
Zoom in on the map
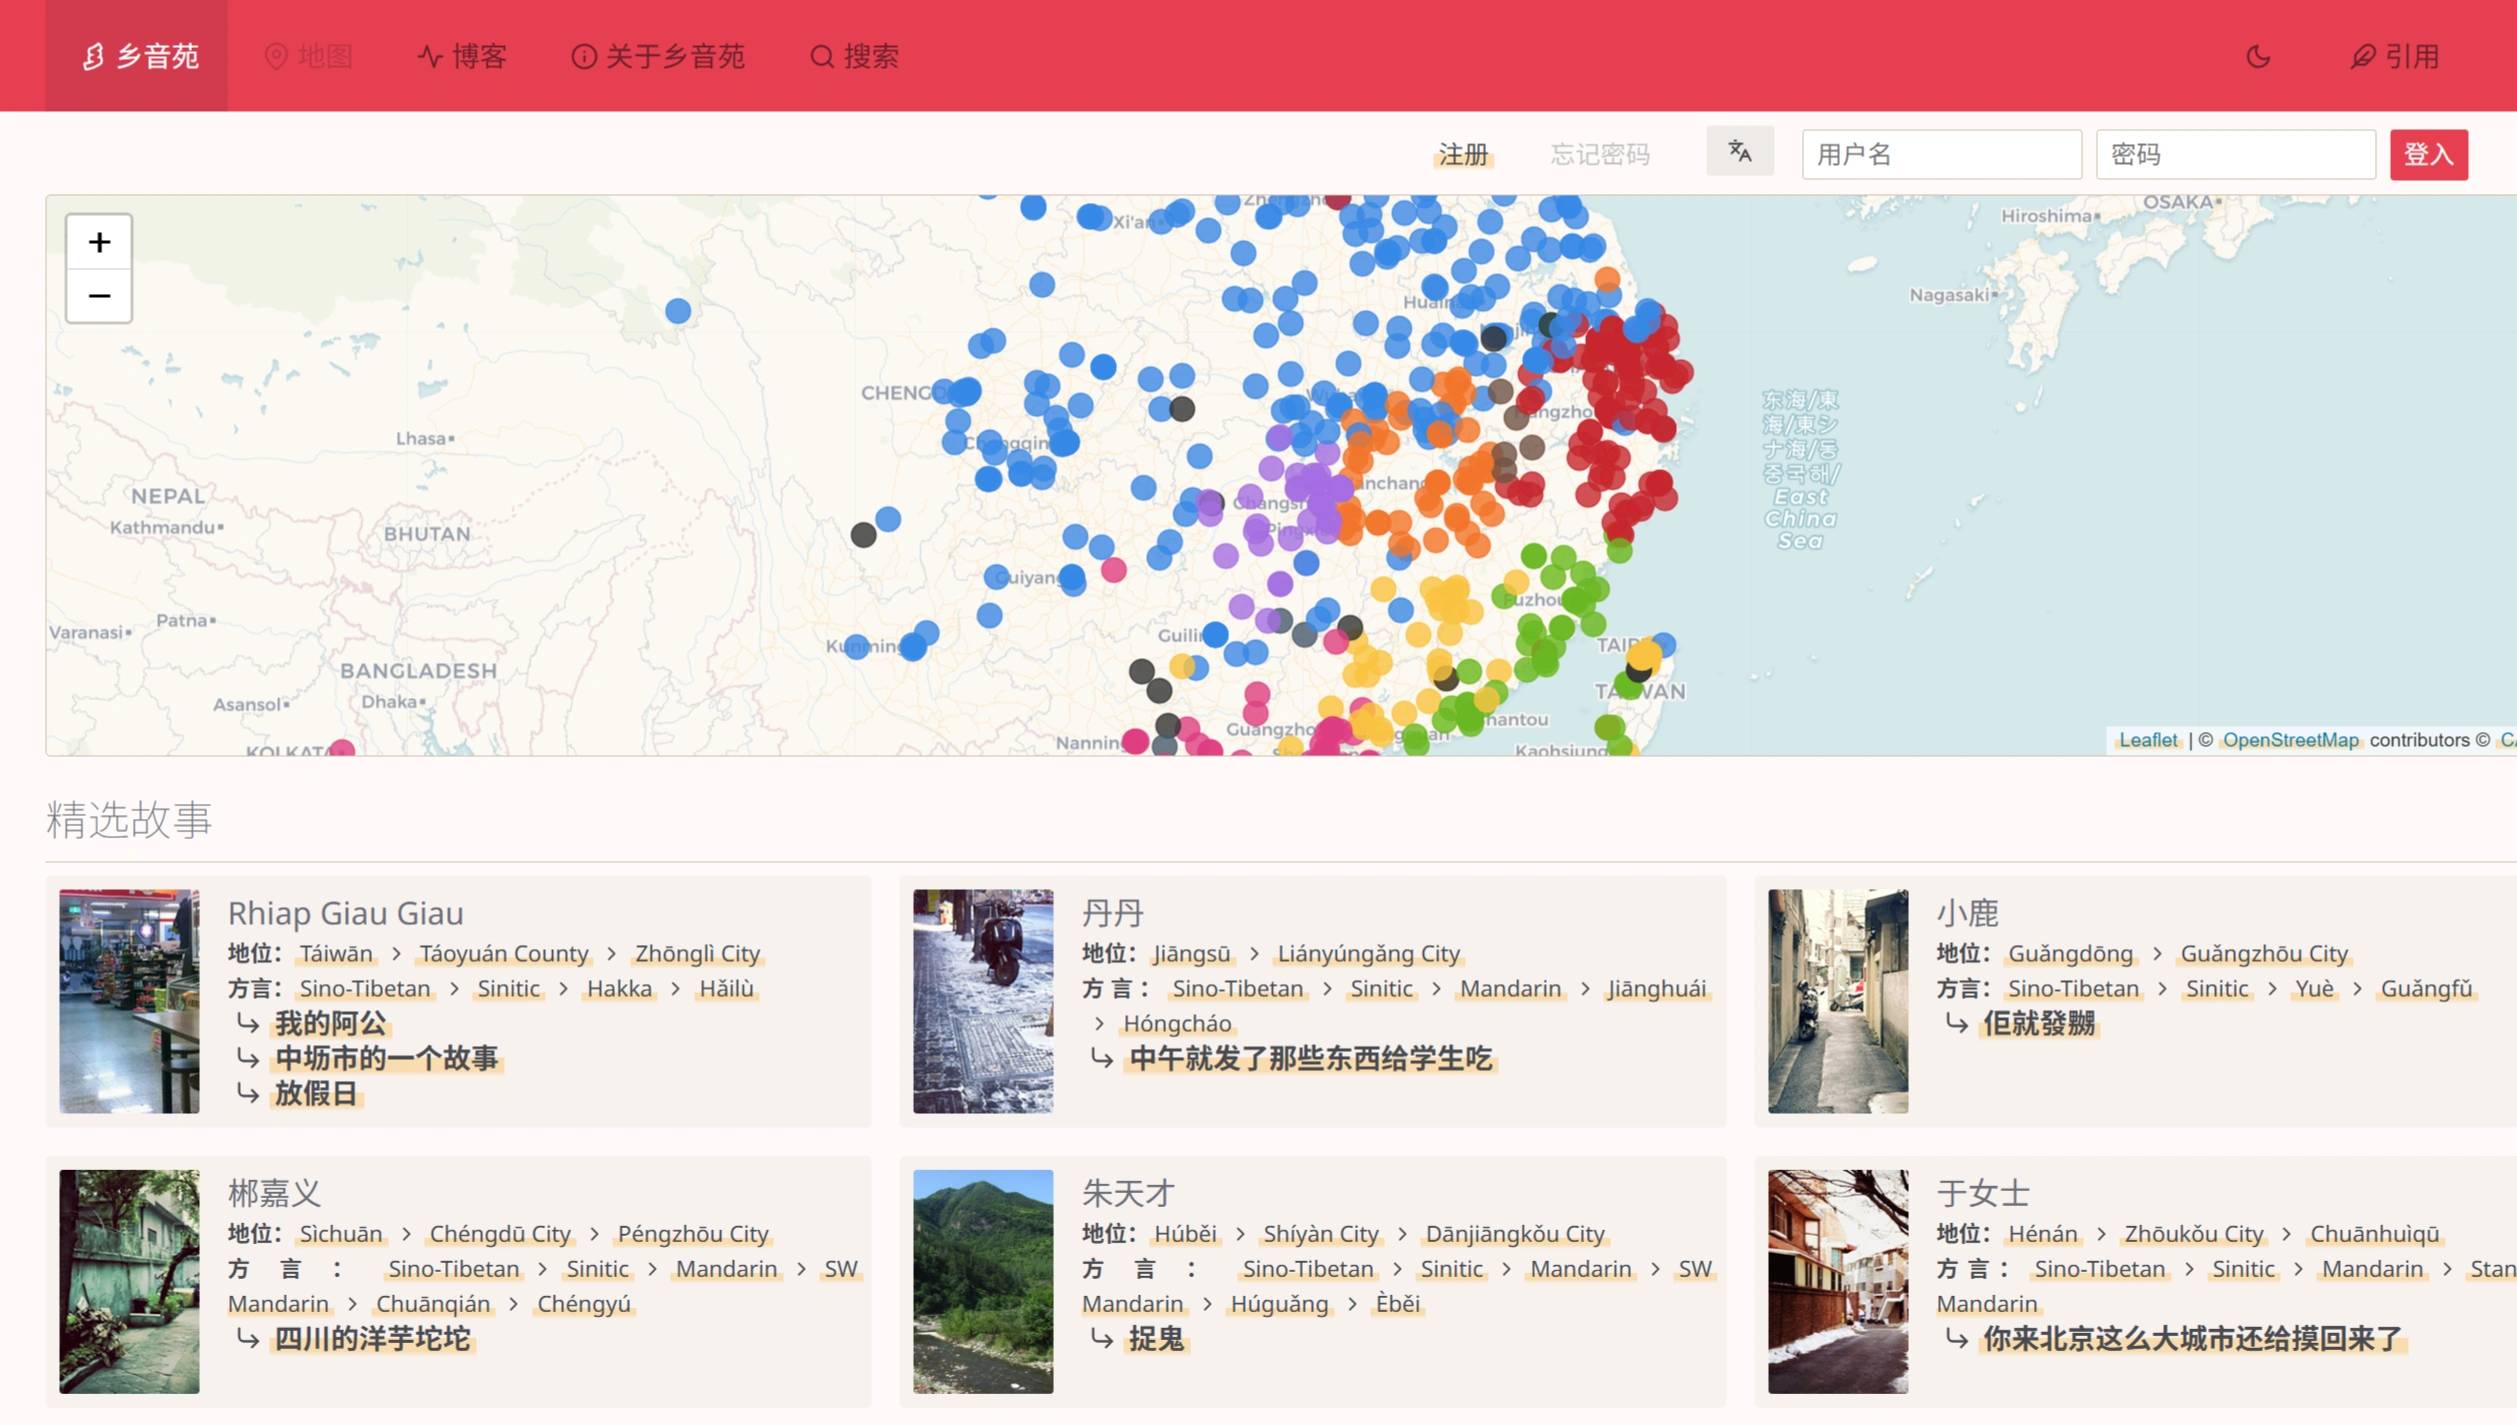tap(98, 242)
